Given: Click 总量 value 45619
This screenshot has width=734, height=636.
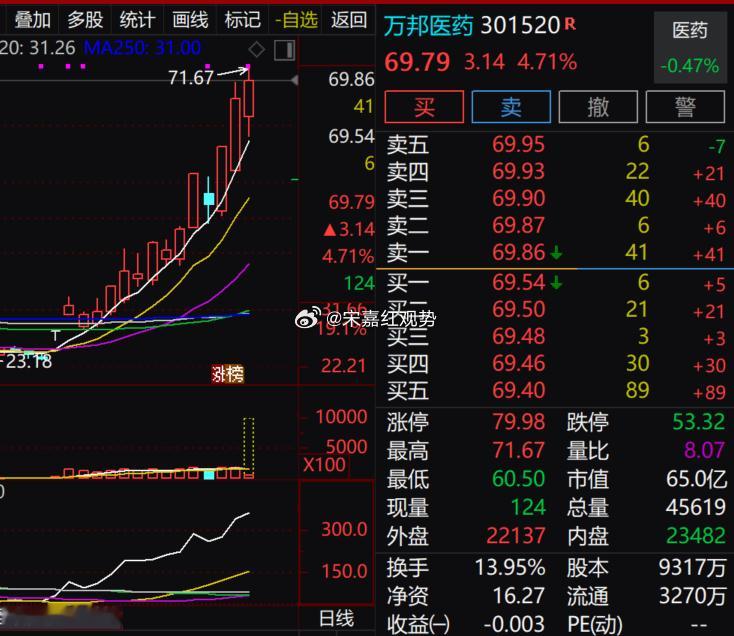Looking at the screenshot, I should click(696, 507).
